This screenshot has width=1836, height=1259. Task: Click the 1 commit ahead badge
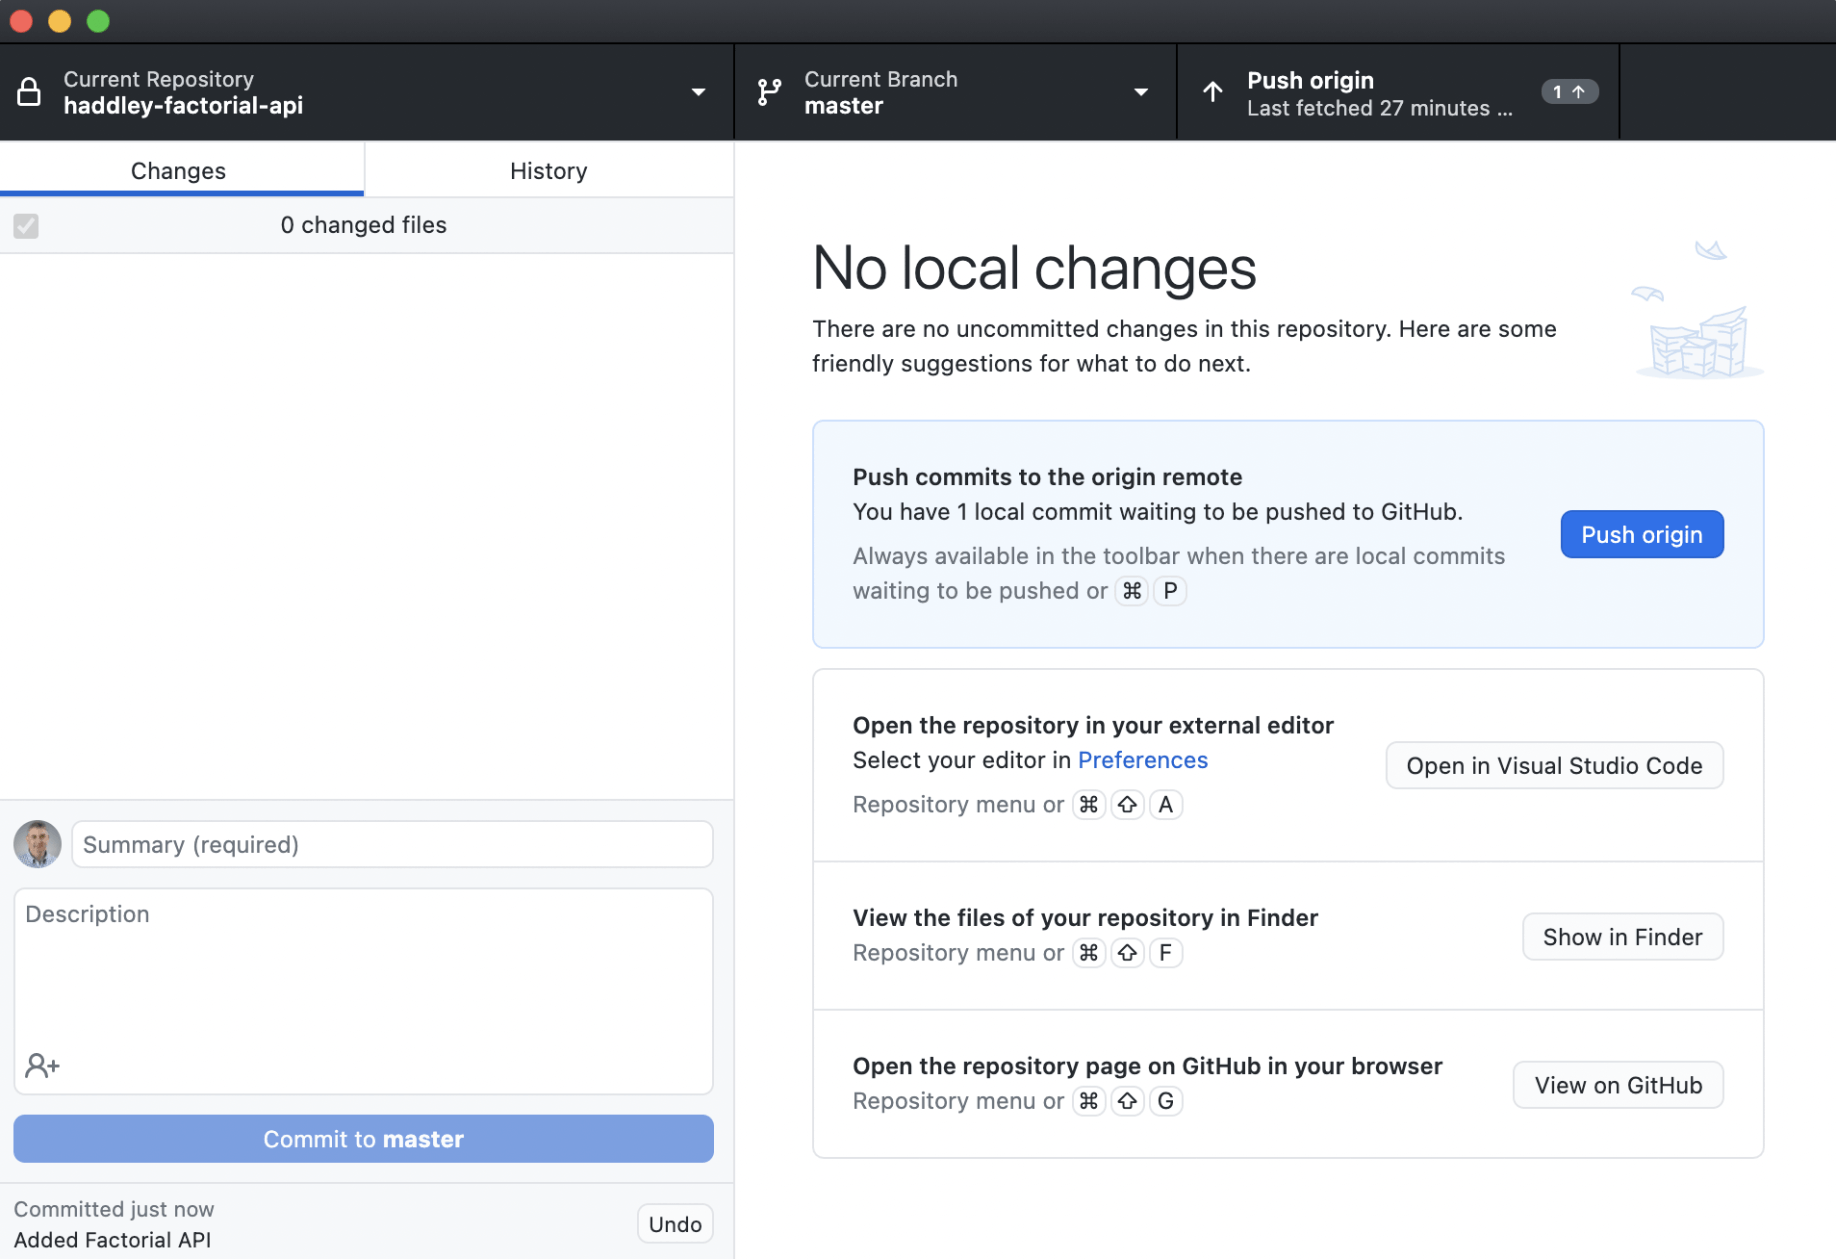(x=1568, y=92)
